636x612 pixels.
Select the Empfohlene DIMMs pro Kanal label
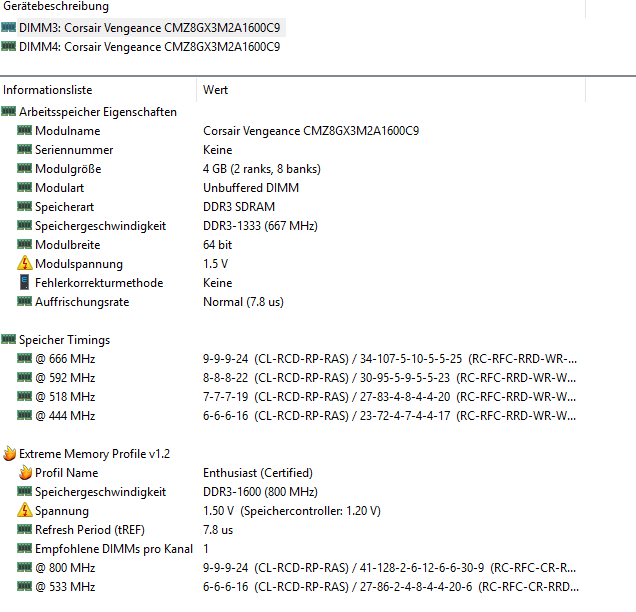point(114,549)
